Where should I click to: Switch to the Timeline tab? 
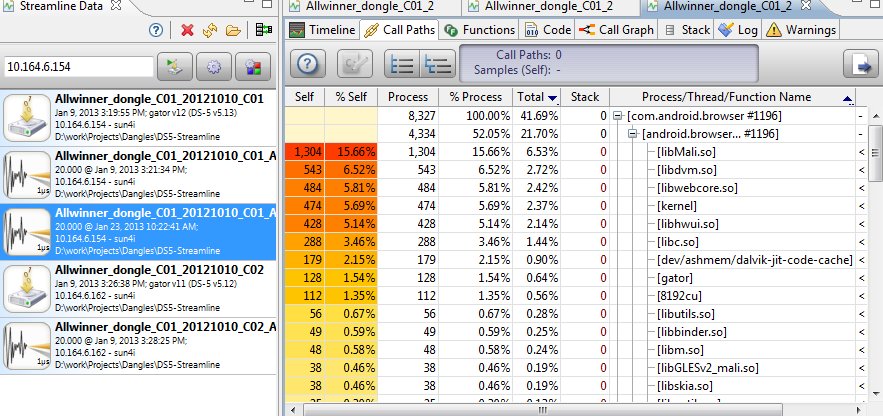323,30
